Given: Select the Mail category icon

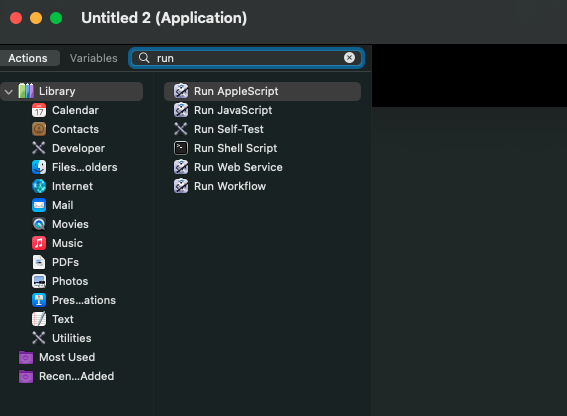Looking at the screenshot, I should [x=39, y=205].
